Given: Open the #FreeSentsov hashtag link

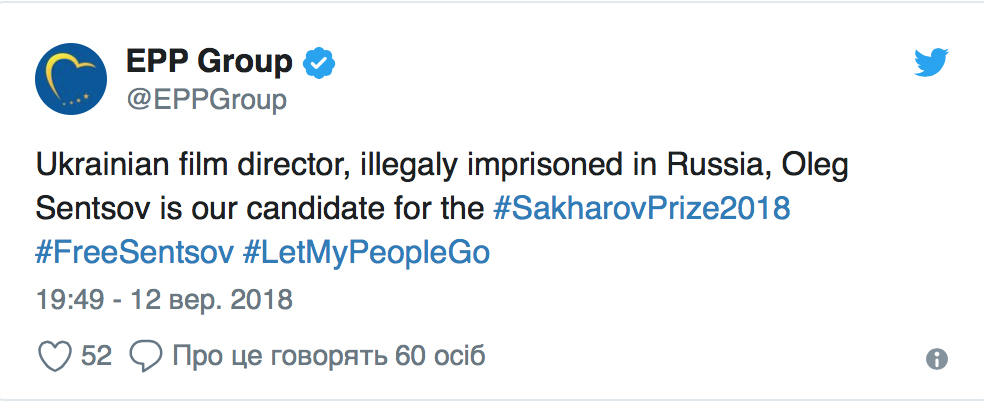Looking at the screenshot, I should (134, 252).
